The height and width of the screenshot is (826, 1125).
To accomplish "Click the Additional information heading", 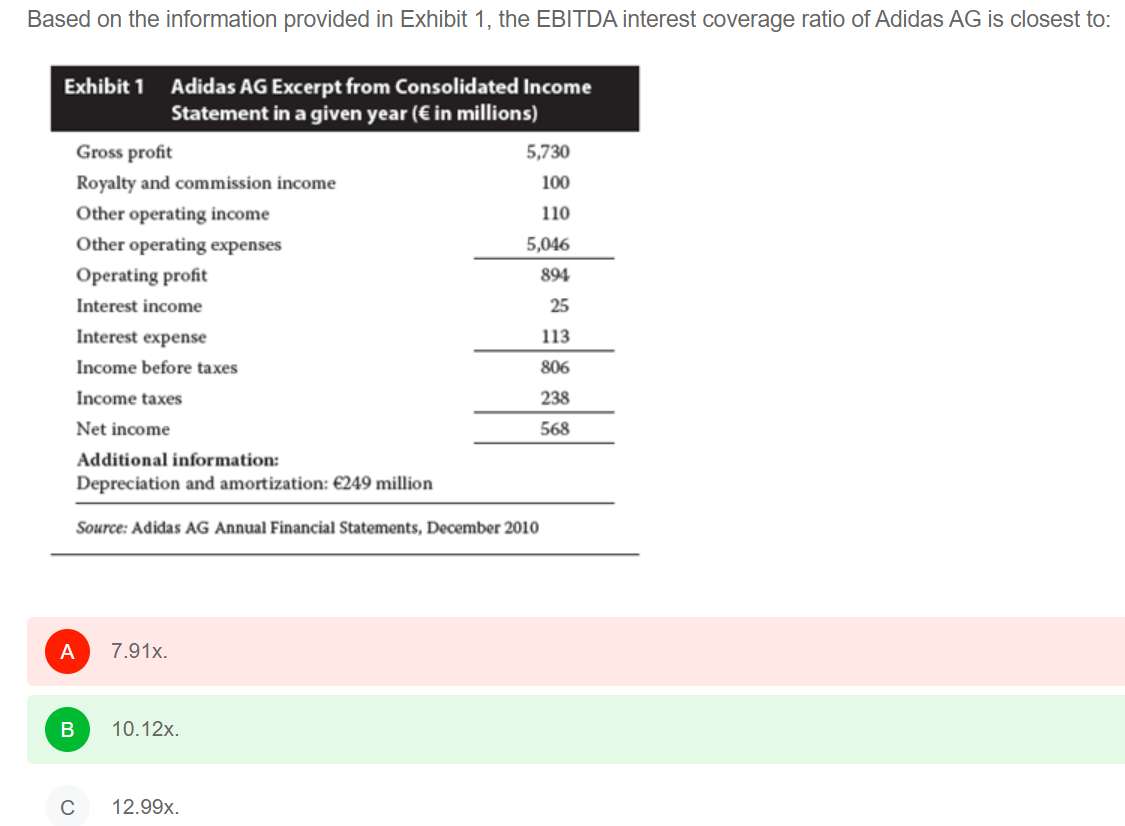I will click(x=177, y=460).
